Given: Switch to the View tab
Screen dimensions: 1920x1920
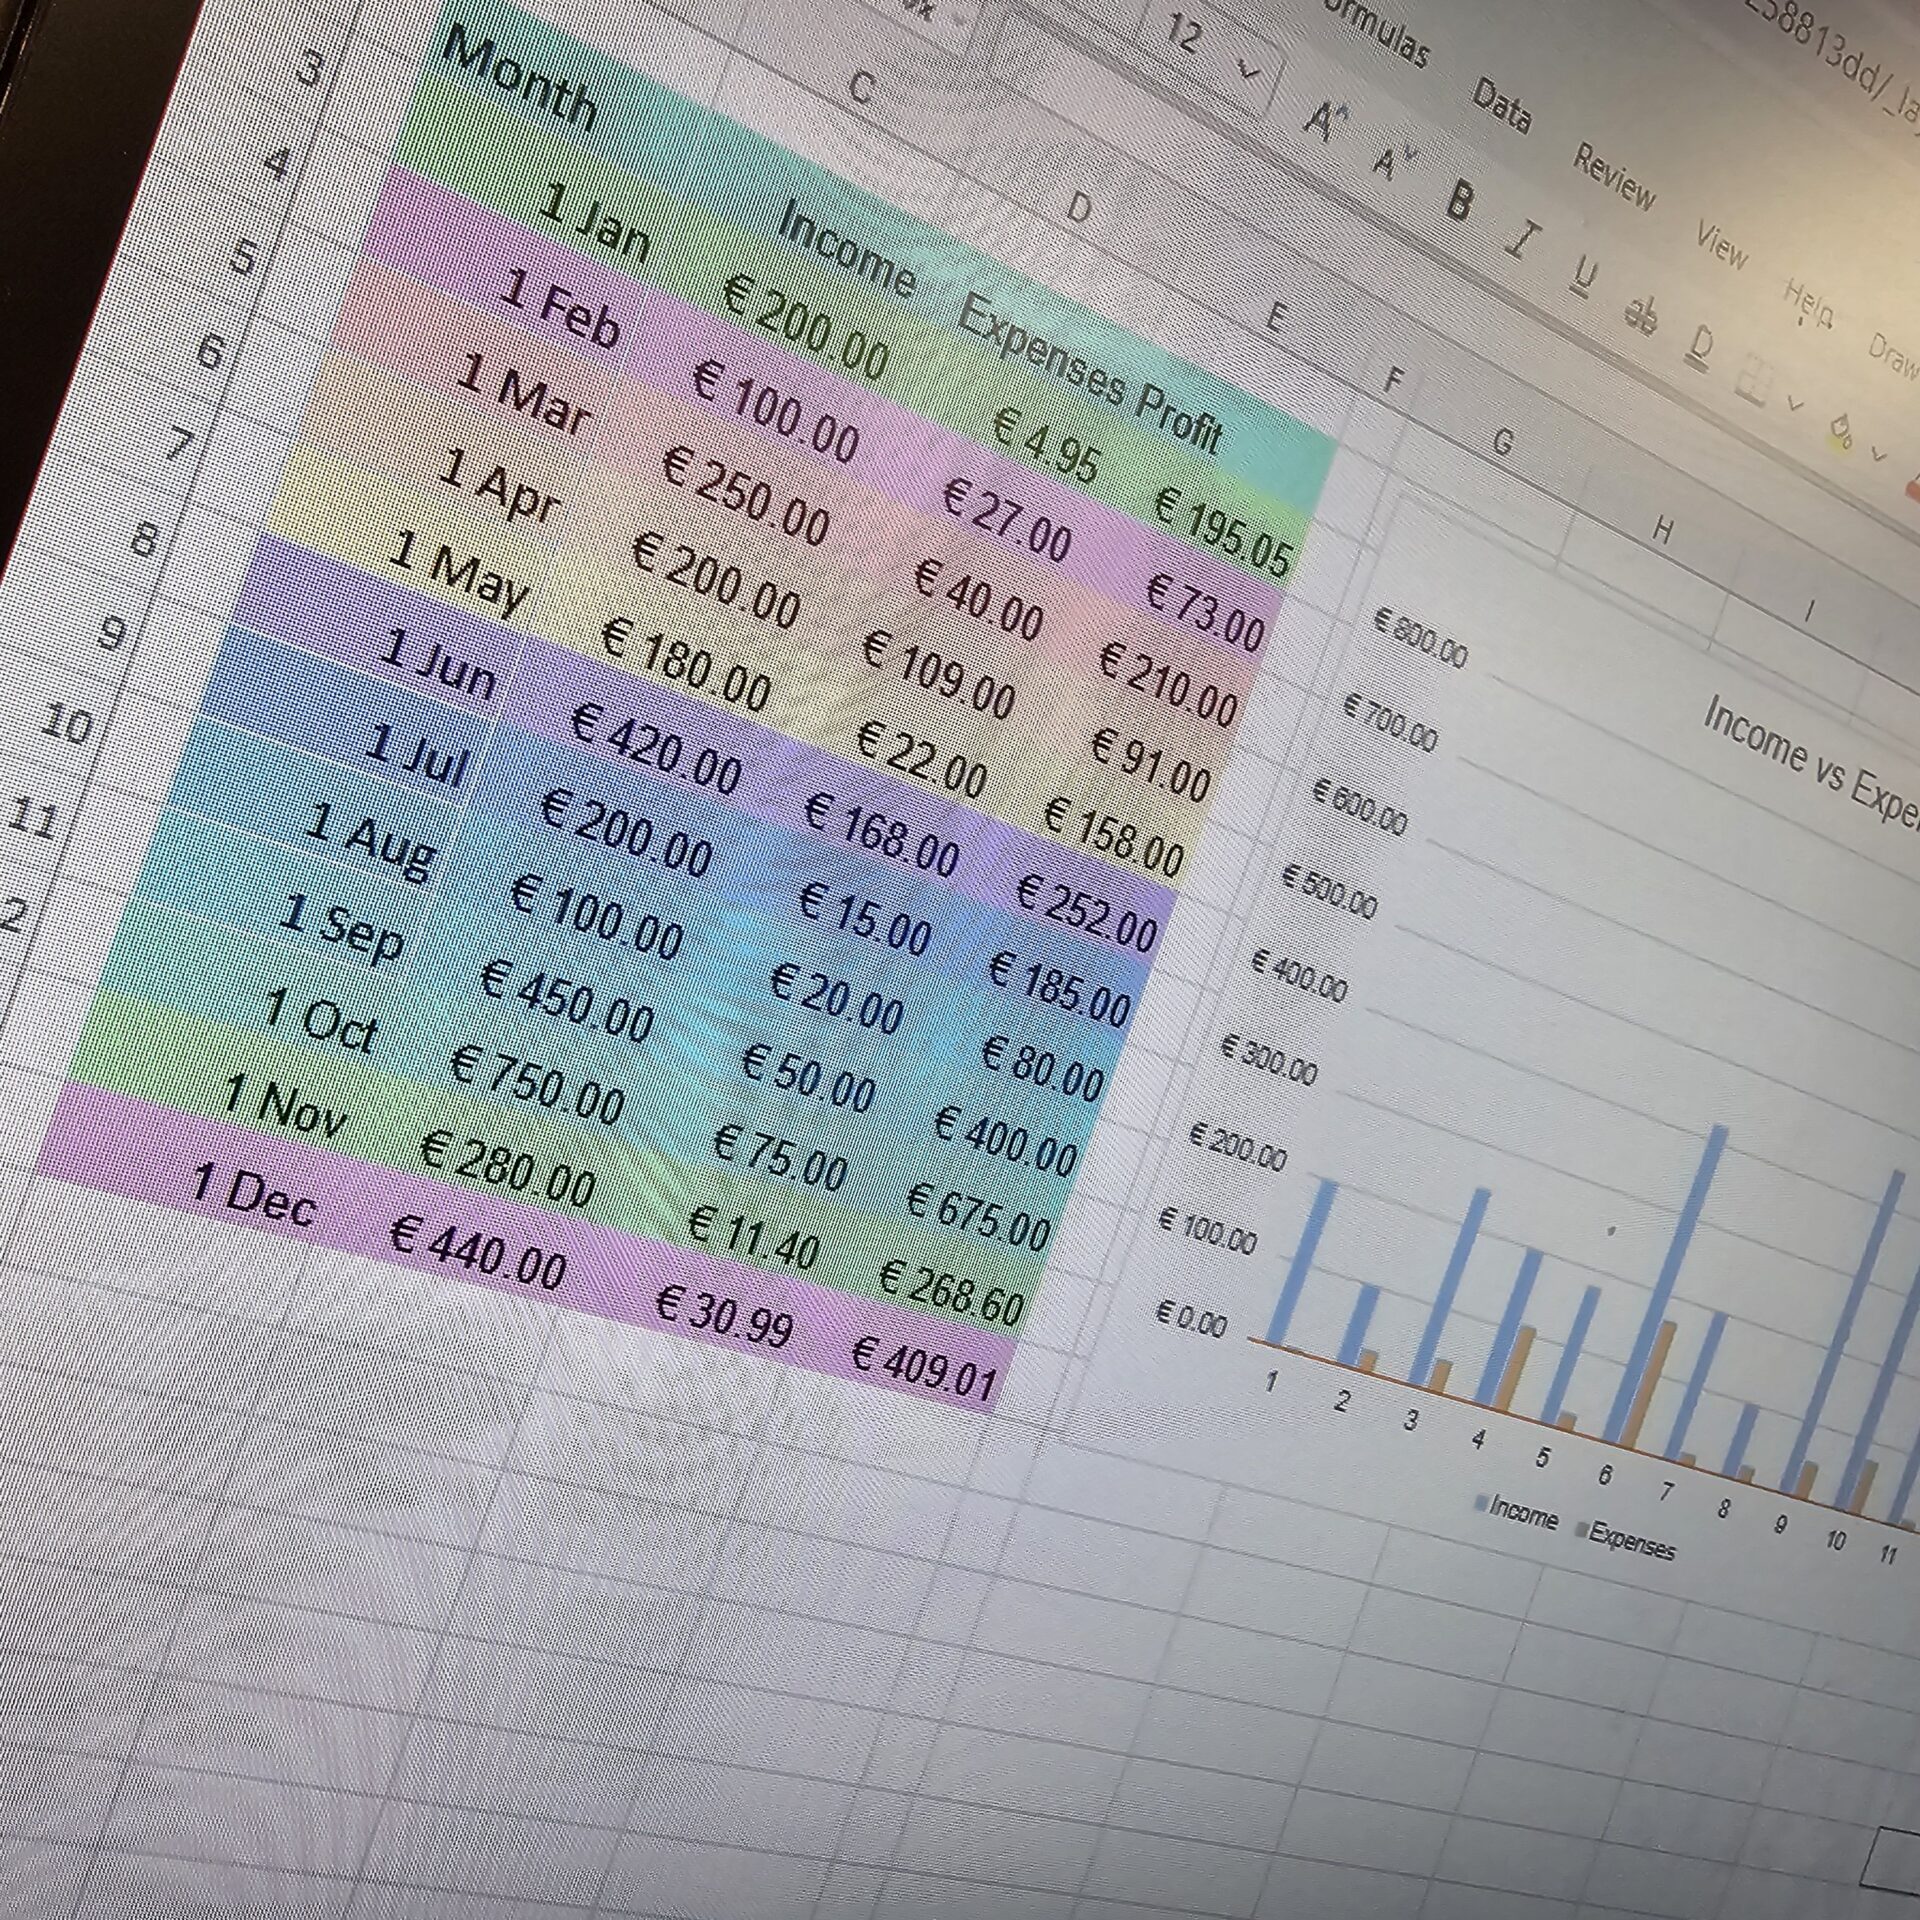Looking at the screenshot, I should point(1722,244).
